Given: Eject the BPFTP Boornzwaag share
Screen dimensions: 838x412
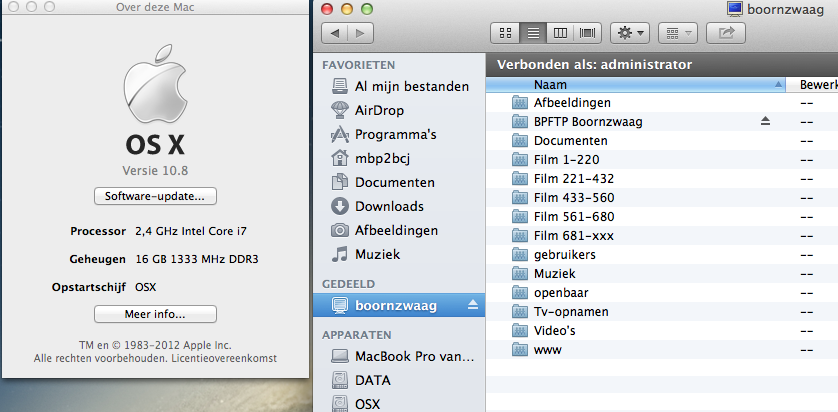Looking at the screenshot, I should (x=765, y=122).
